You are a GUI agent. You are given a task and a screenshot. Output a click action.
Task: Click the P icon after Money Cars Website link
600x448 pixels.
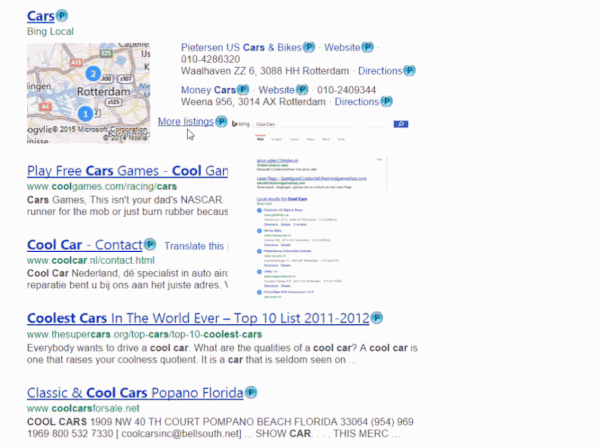tap(302, 90)
